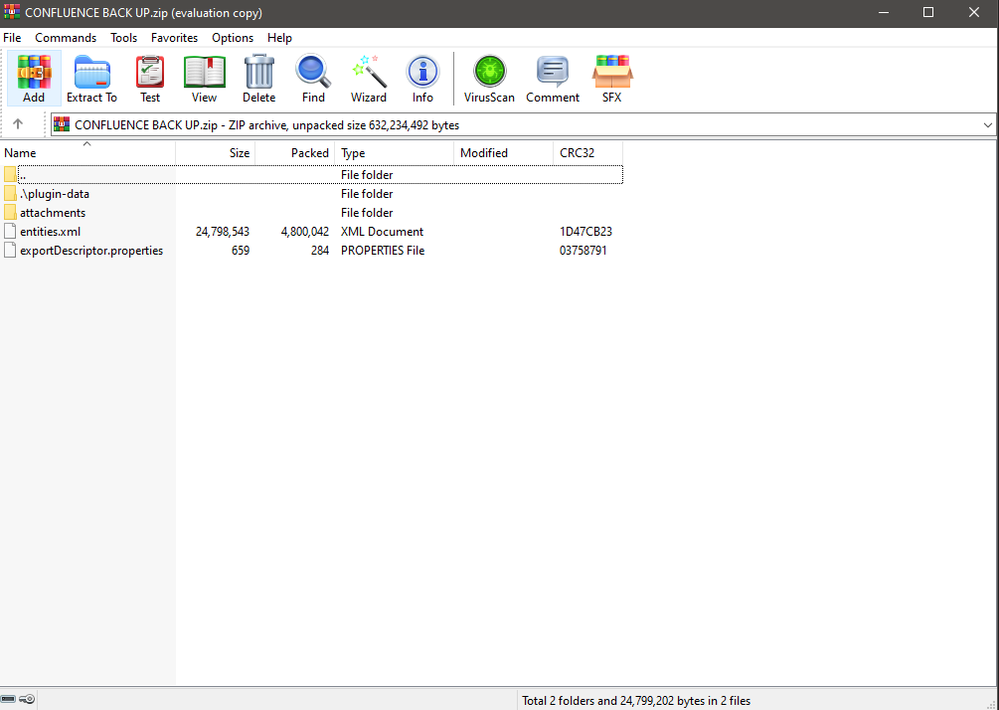Viewport: 999px width, 710px height.
Task: Launch the Wizard wand tool
Action: pos(368,78)
